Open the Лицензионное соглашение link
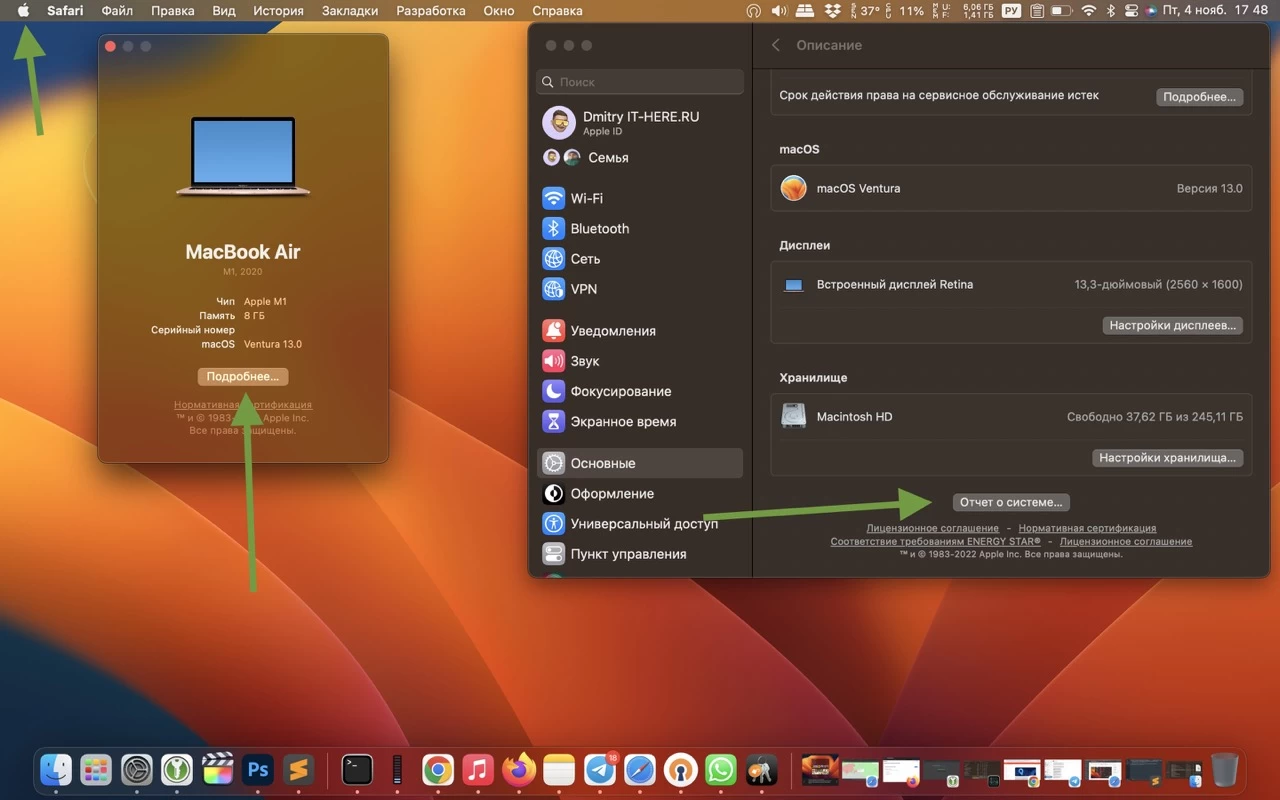The image size is (1280, 800). [x=932, y=527]
